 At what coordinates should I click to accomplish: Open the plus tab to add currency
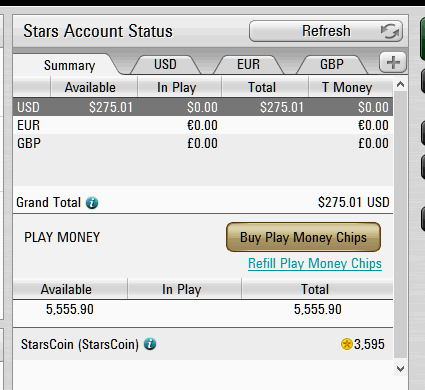pyautogui.click(x=393, y=62)
